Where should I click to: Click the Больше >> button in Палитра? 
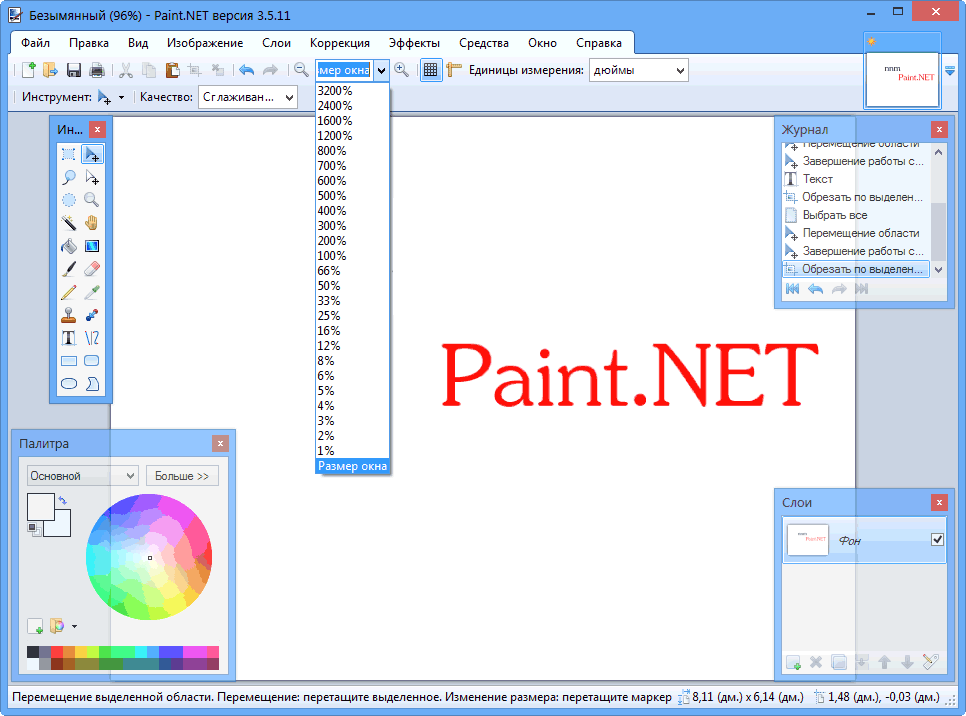coord(182,475)
